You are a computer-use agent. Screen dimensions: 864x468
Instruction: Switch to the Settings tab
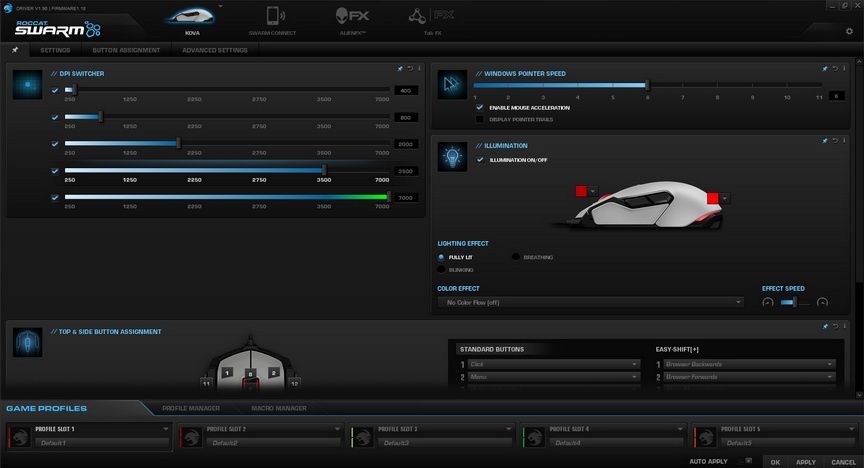55,50
